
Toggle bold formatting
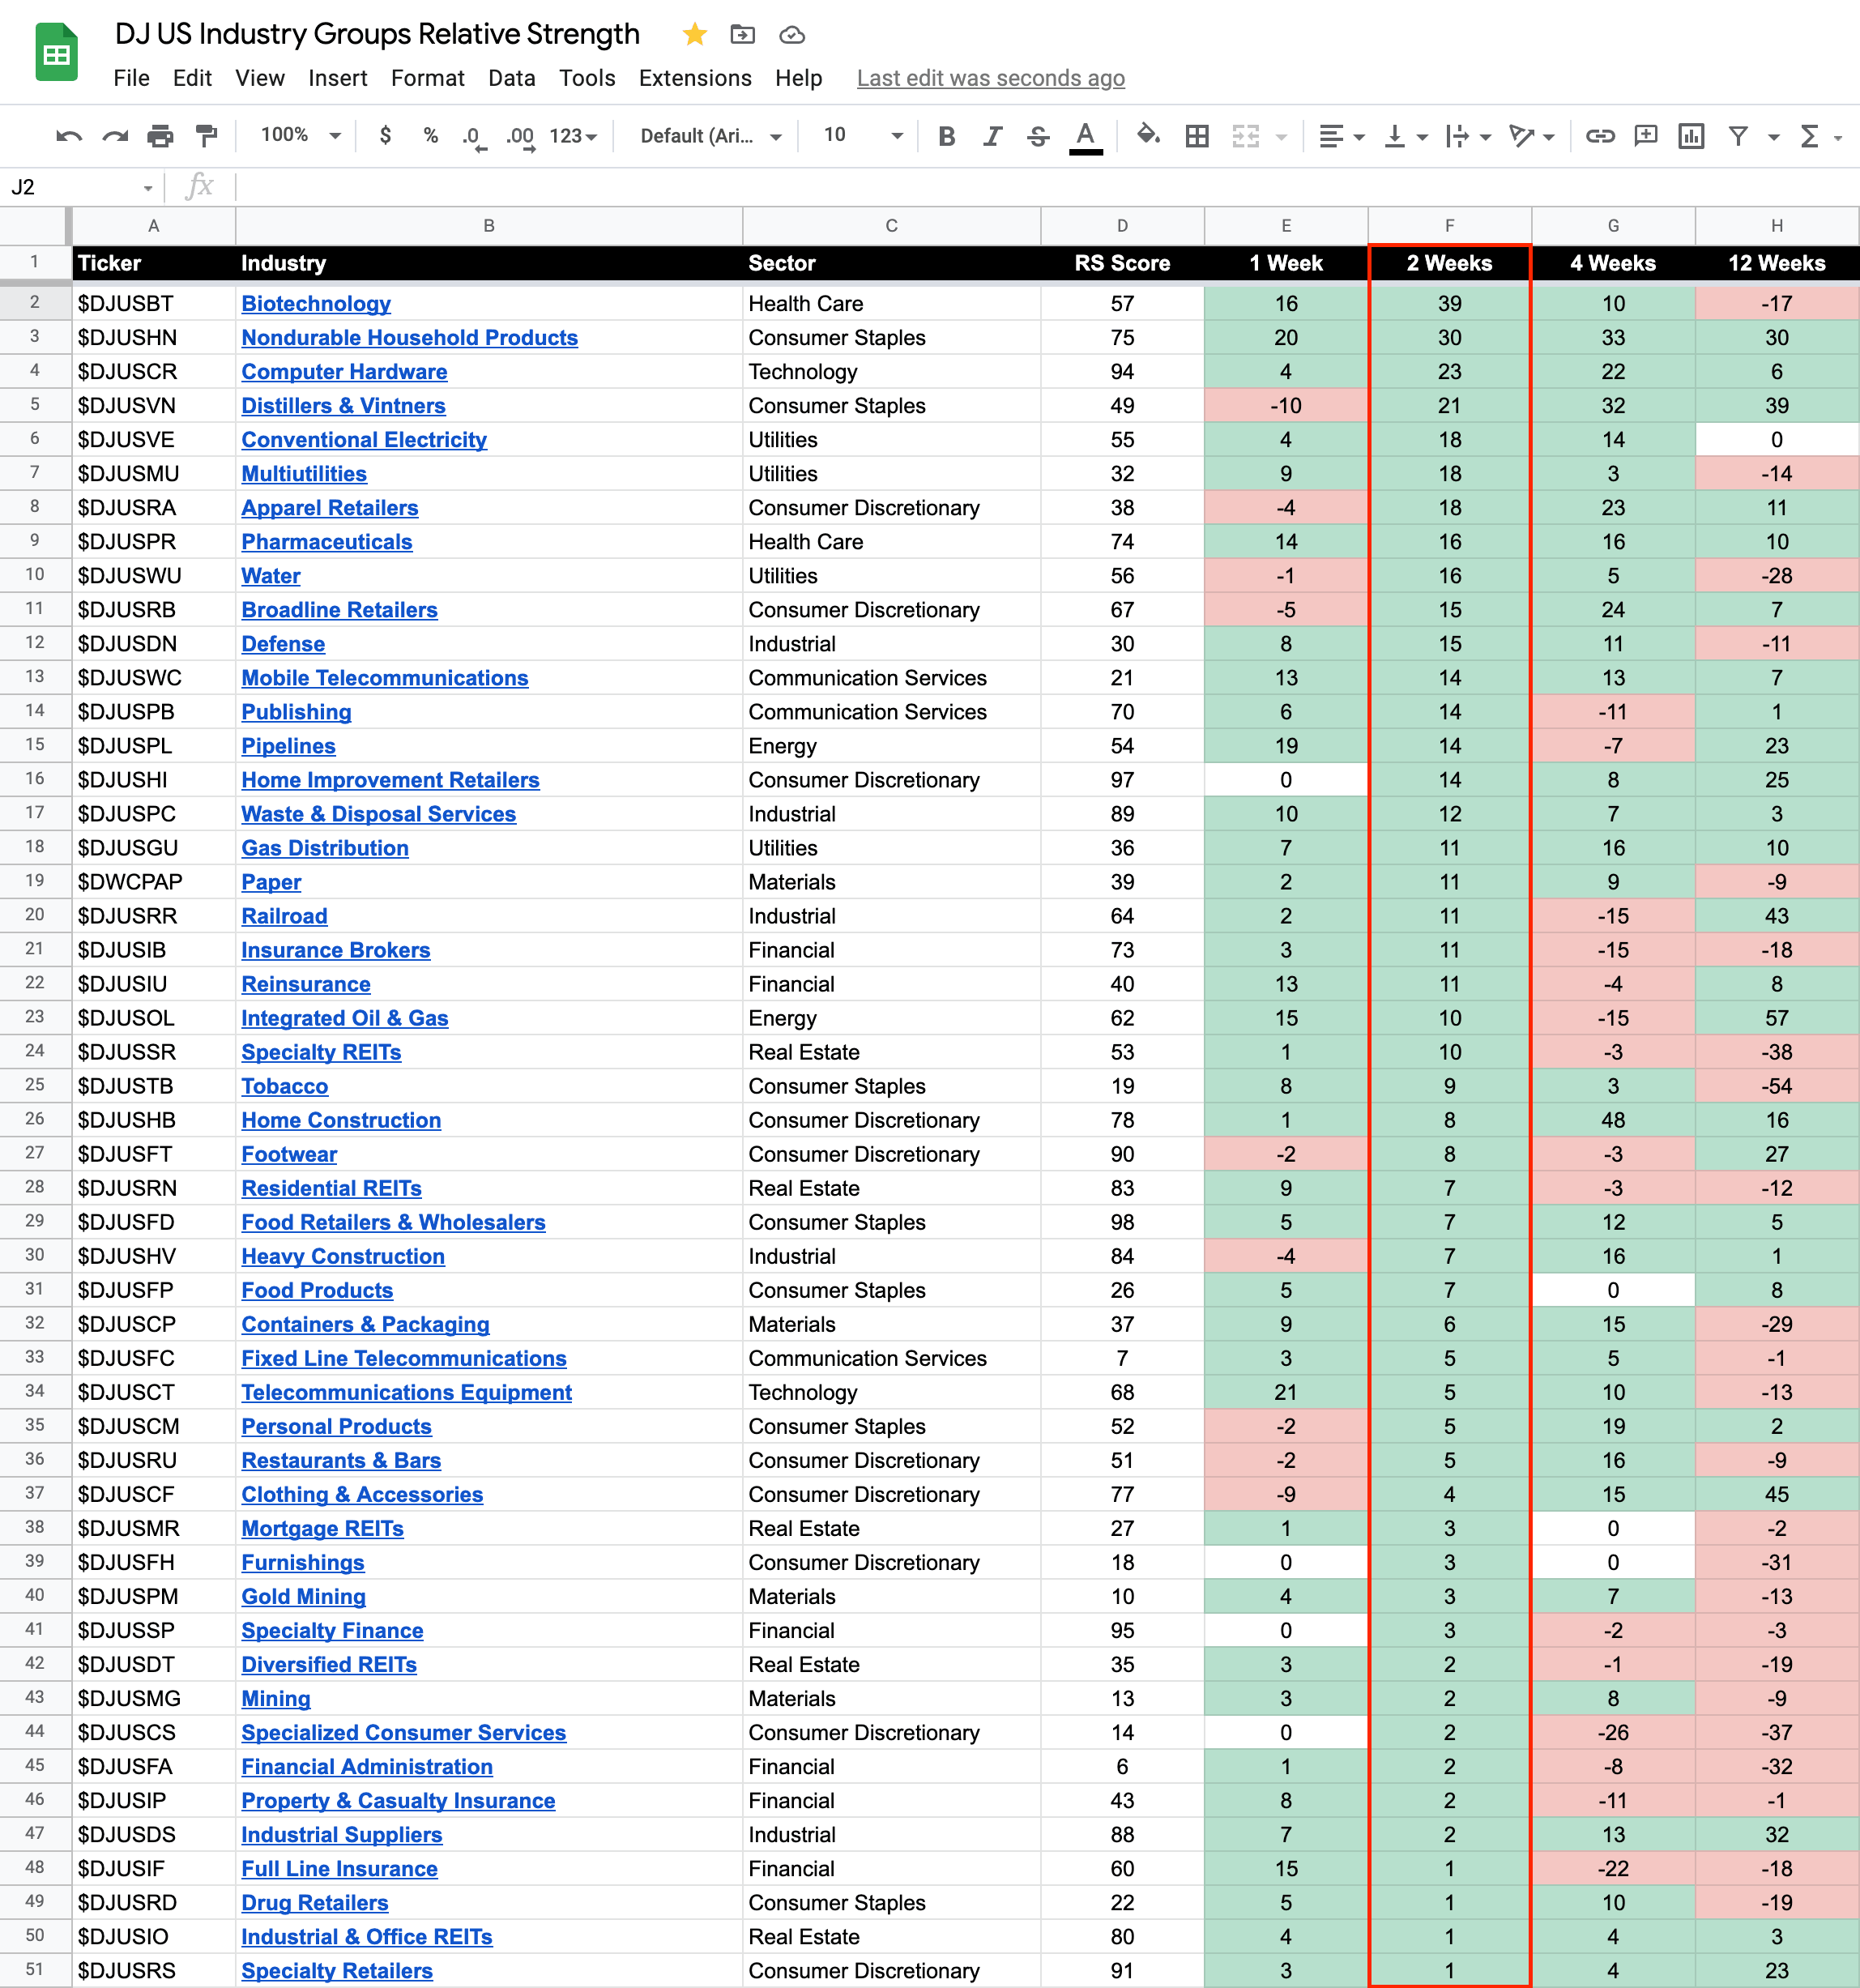[946, 136]
